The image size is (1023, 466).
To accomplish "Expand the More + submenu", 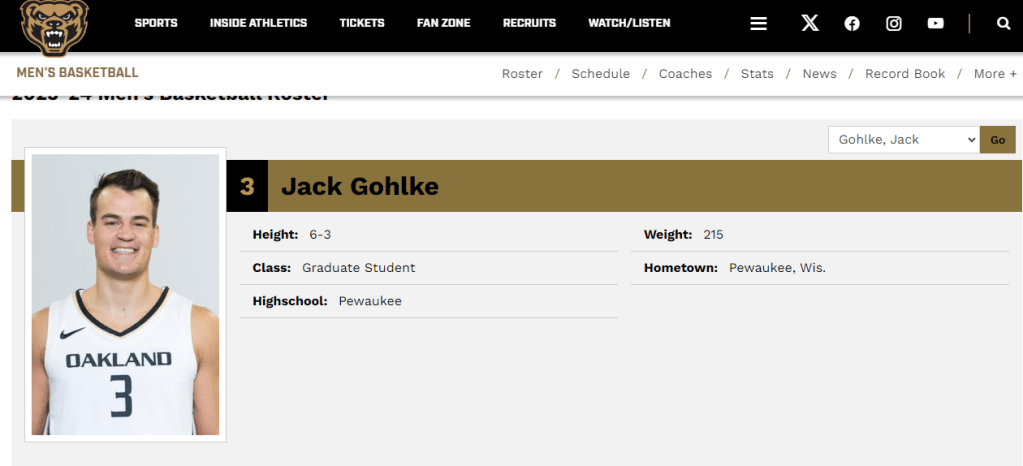I will click(995, 74).
